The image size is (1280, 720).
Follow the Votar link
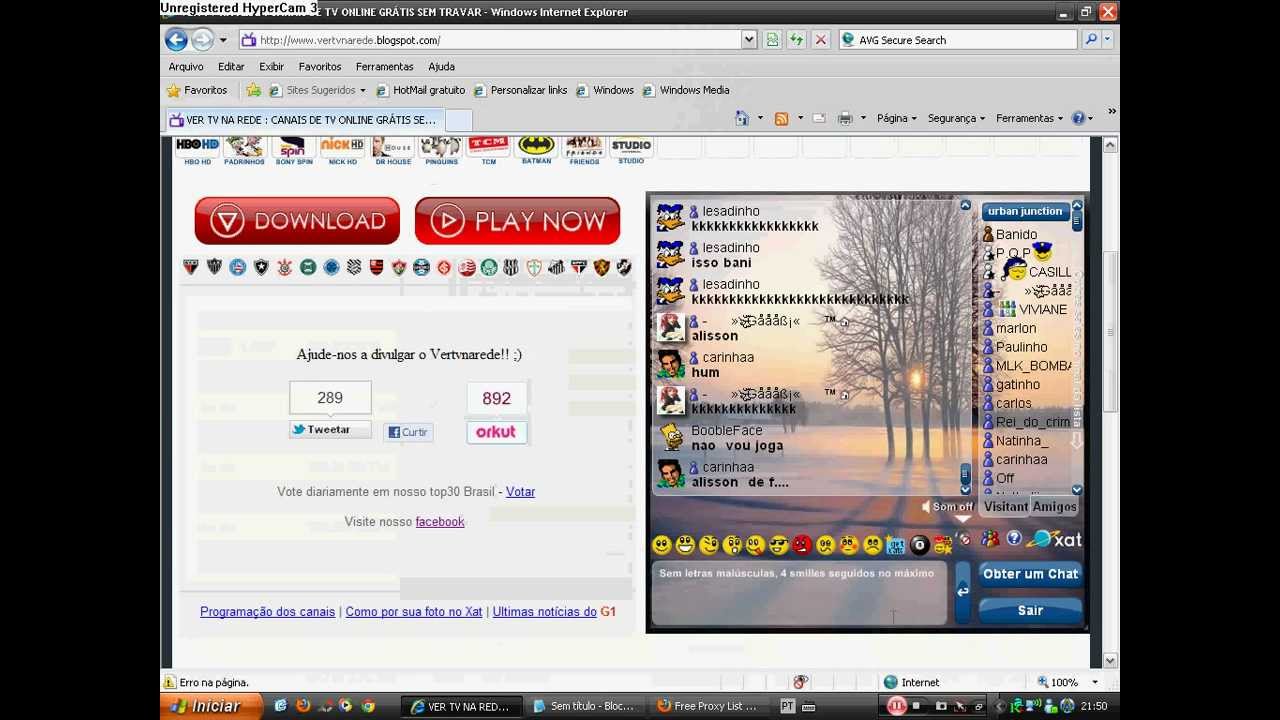click(x=520, y=492)
